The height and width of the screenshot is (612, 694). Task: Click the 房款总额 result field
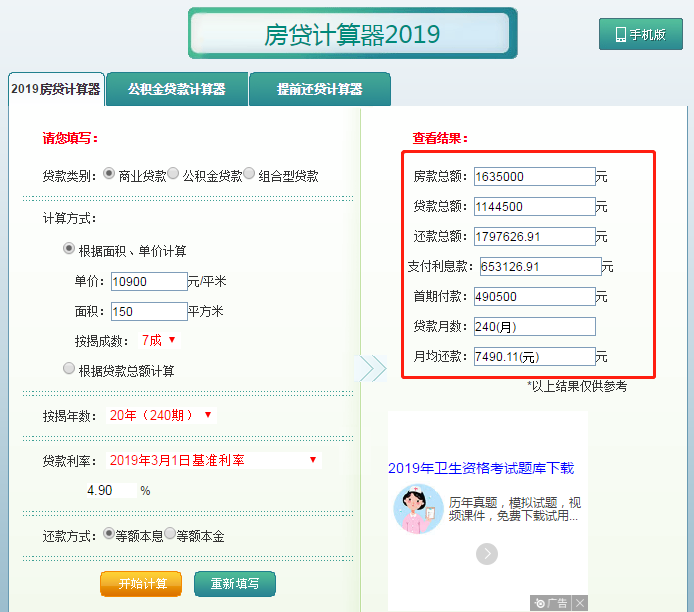535,177
